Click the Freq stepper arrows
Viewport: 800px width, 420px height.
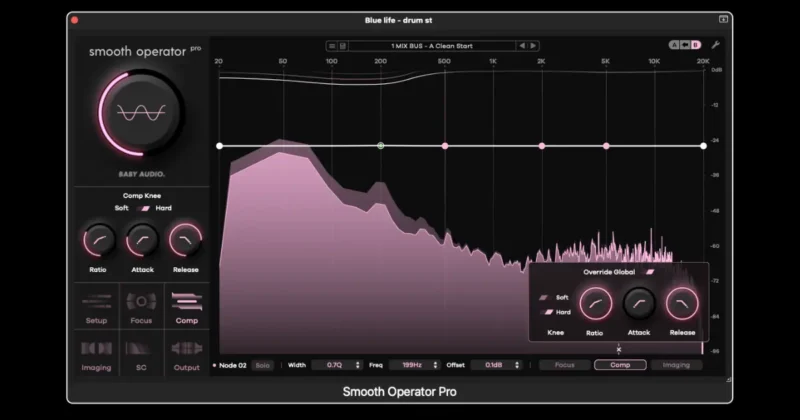435,365
